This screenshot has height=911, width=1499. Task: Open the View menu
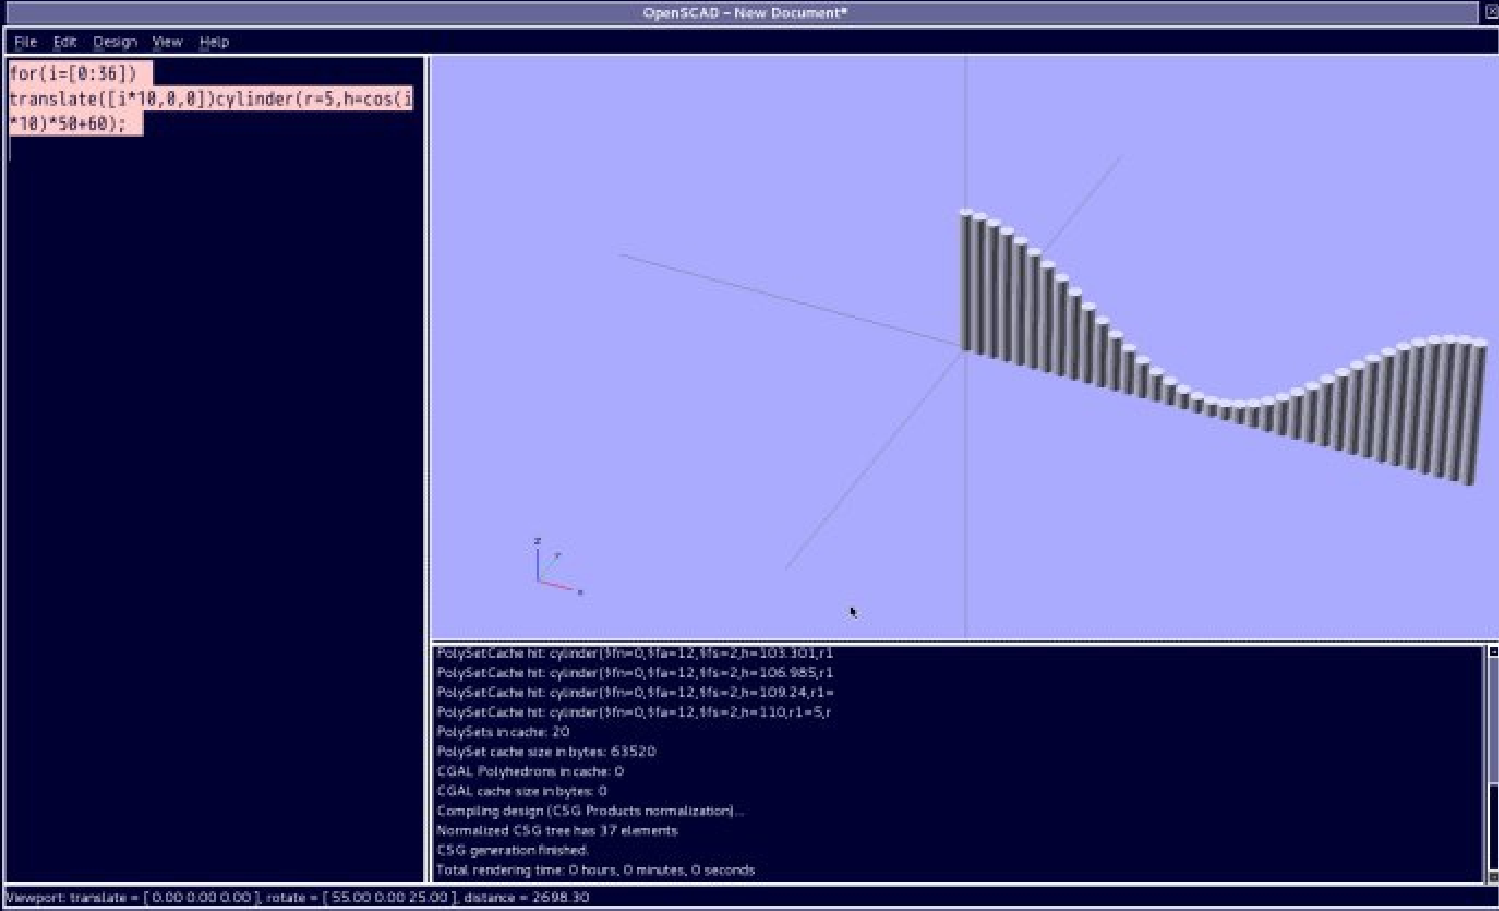(x=167, y=42)
